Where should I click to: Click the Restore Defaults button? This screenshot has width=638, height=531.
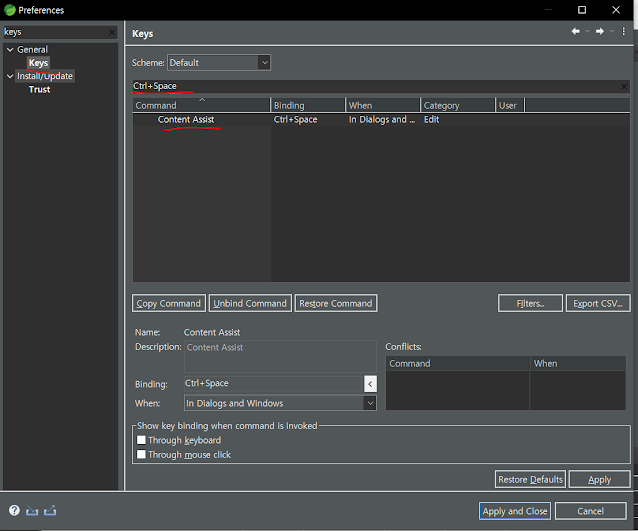tap(530, 479)
